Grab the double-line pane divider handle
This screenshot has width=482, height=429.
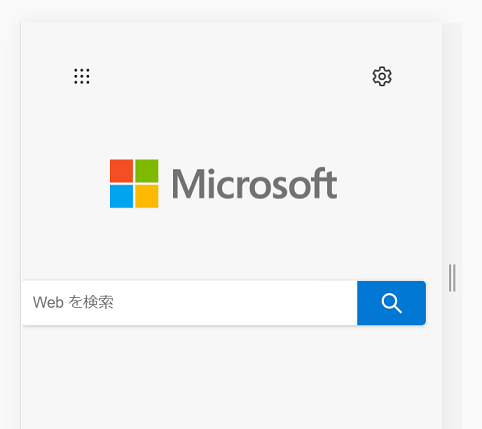pos(452,278)
